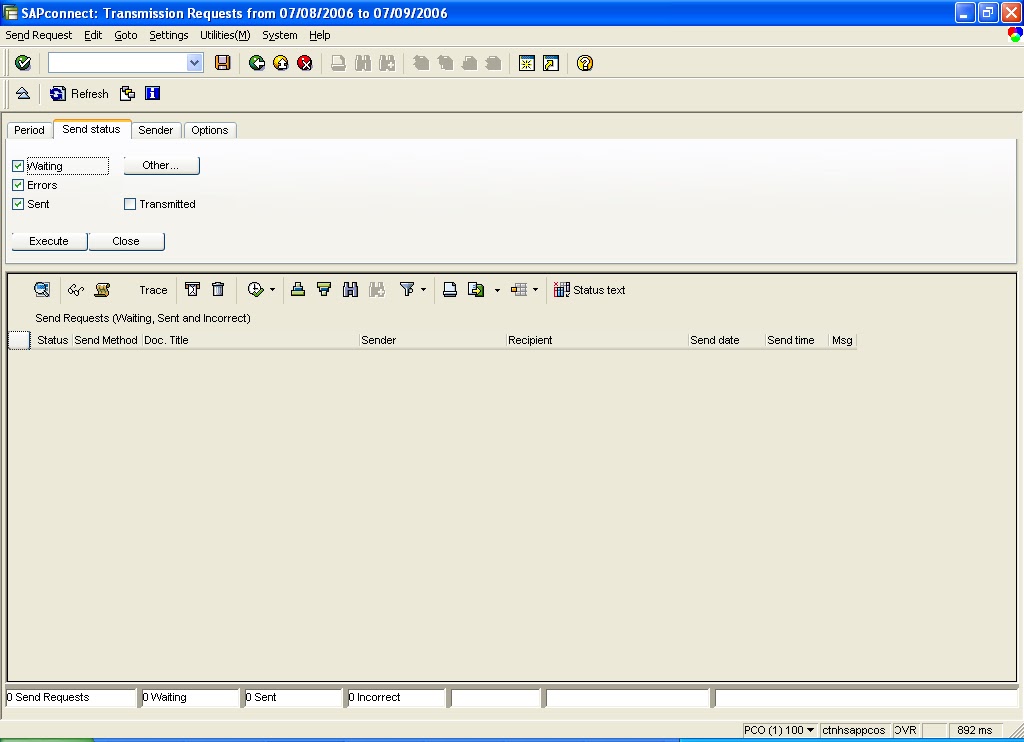
Task: Click the Close button below checkboxes
Action: [x=126, y=241]
